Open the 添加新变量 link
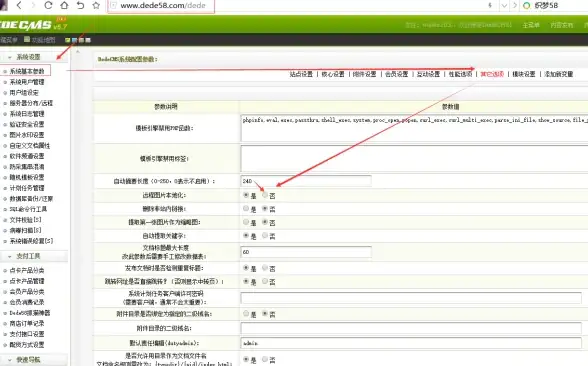 point(559,74)
